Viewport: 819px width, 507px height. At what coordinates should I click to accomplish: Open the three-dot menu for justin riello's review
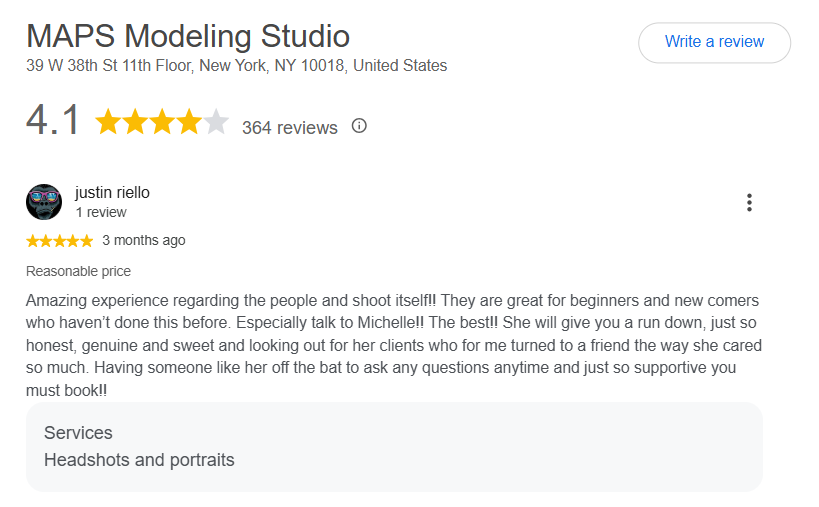tap(749, 203)
